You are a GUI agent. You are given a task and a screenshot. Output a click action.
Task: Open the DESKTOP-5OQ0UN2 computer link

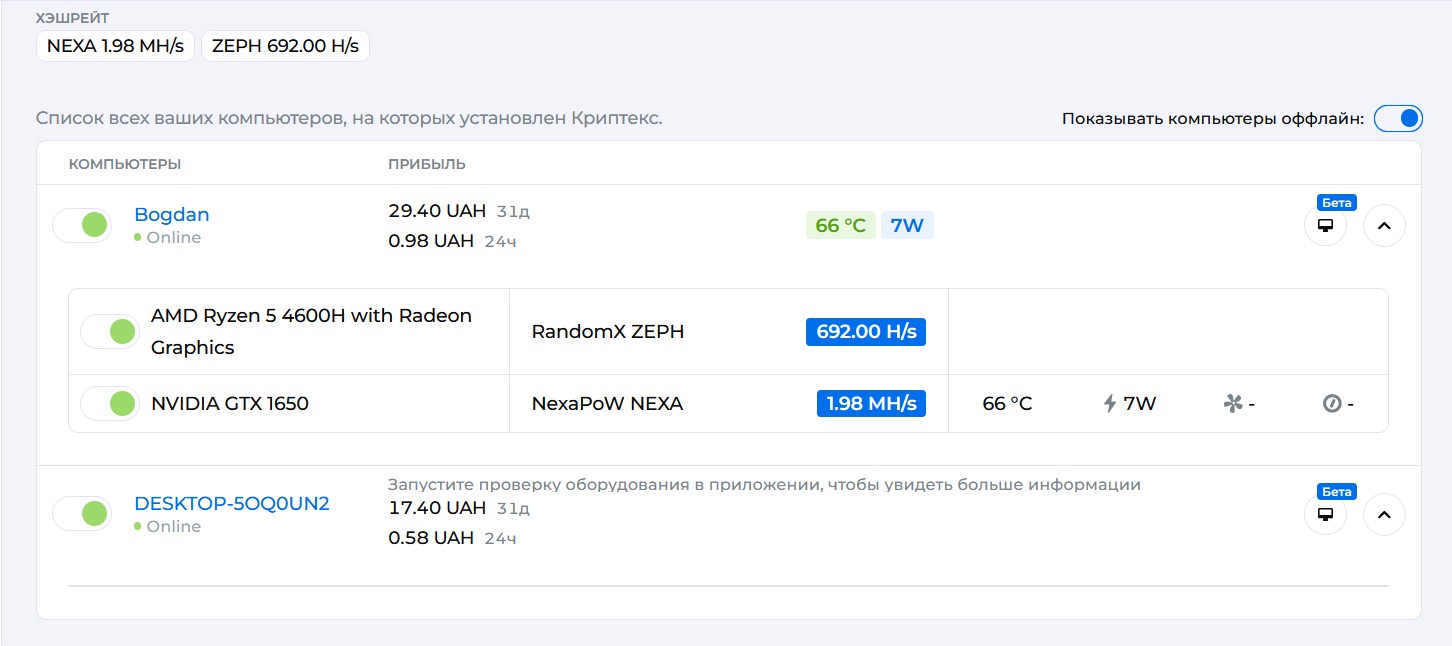pyautogui.click(x=232, y=504)
